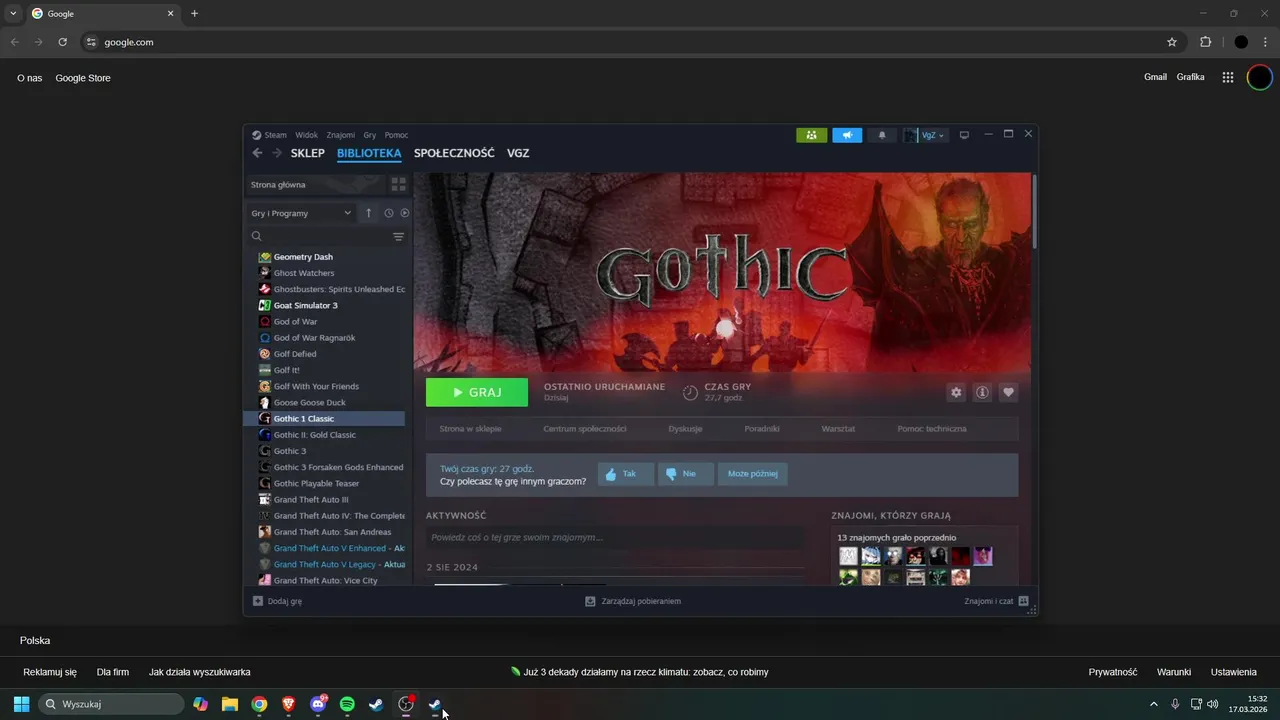This screenshot has width=1280, height=720.
Task: Open Gothic game settings gear icon
Action: [x=956, y=393]
